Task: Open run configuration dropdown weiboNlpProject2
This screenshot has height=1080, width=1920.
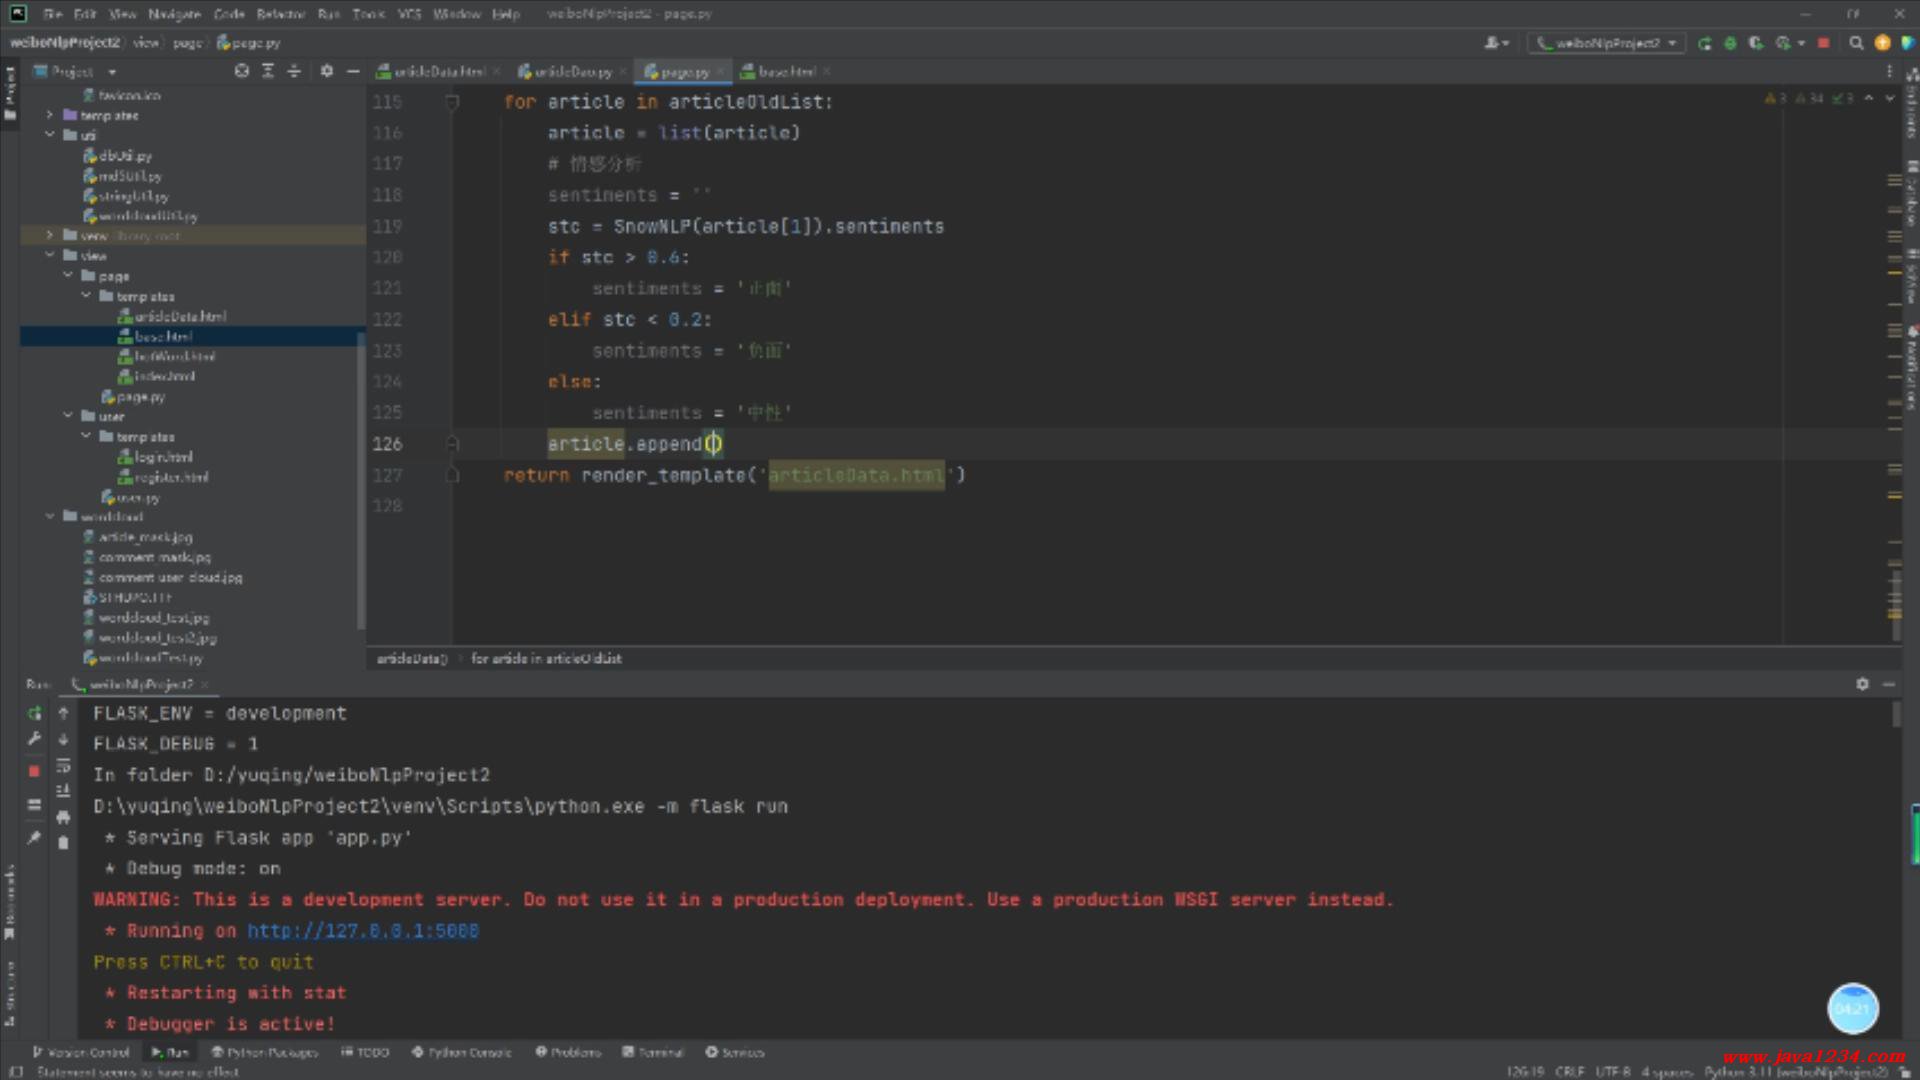Action: (x=1607, y=43)
